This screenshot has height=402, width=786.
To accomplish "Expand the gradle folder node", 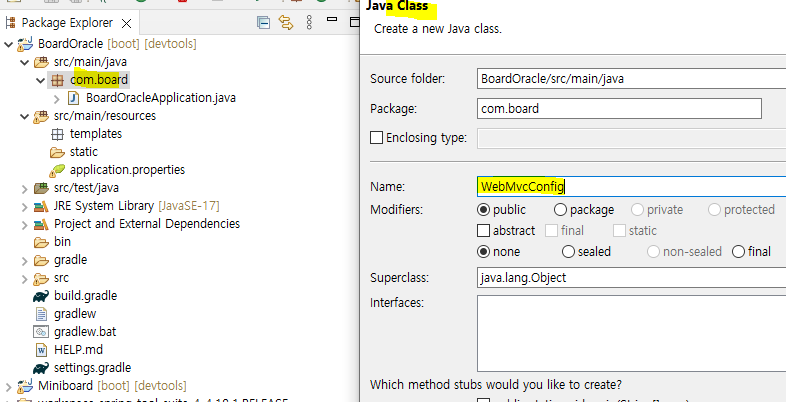I will [25, 261].
